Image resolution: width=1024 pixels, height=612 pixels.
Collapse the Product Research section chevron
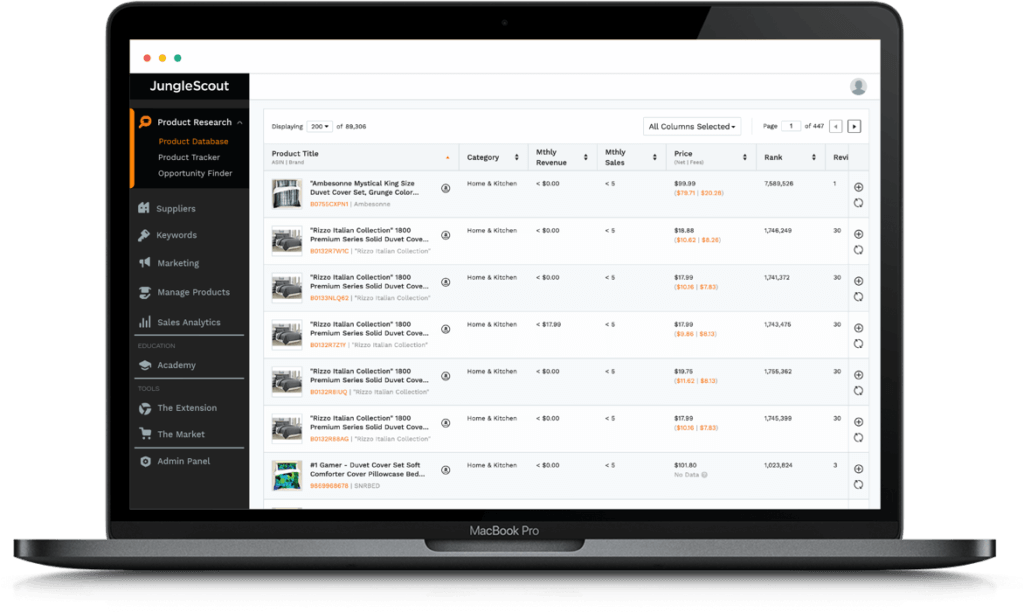tap(240, 123)
